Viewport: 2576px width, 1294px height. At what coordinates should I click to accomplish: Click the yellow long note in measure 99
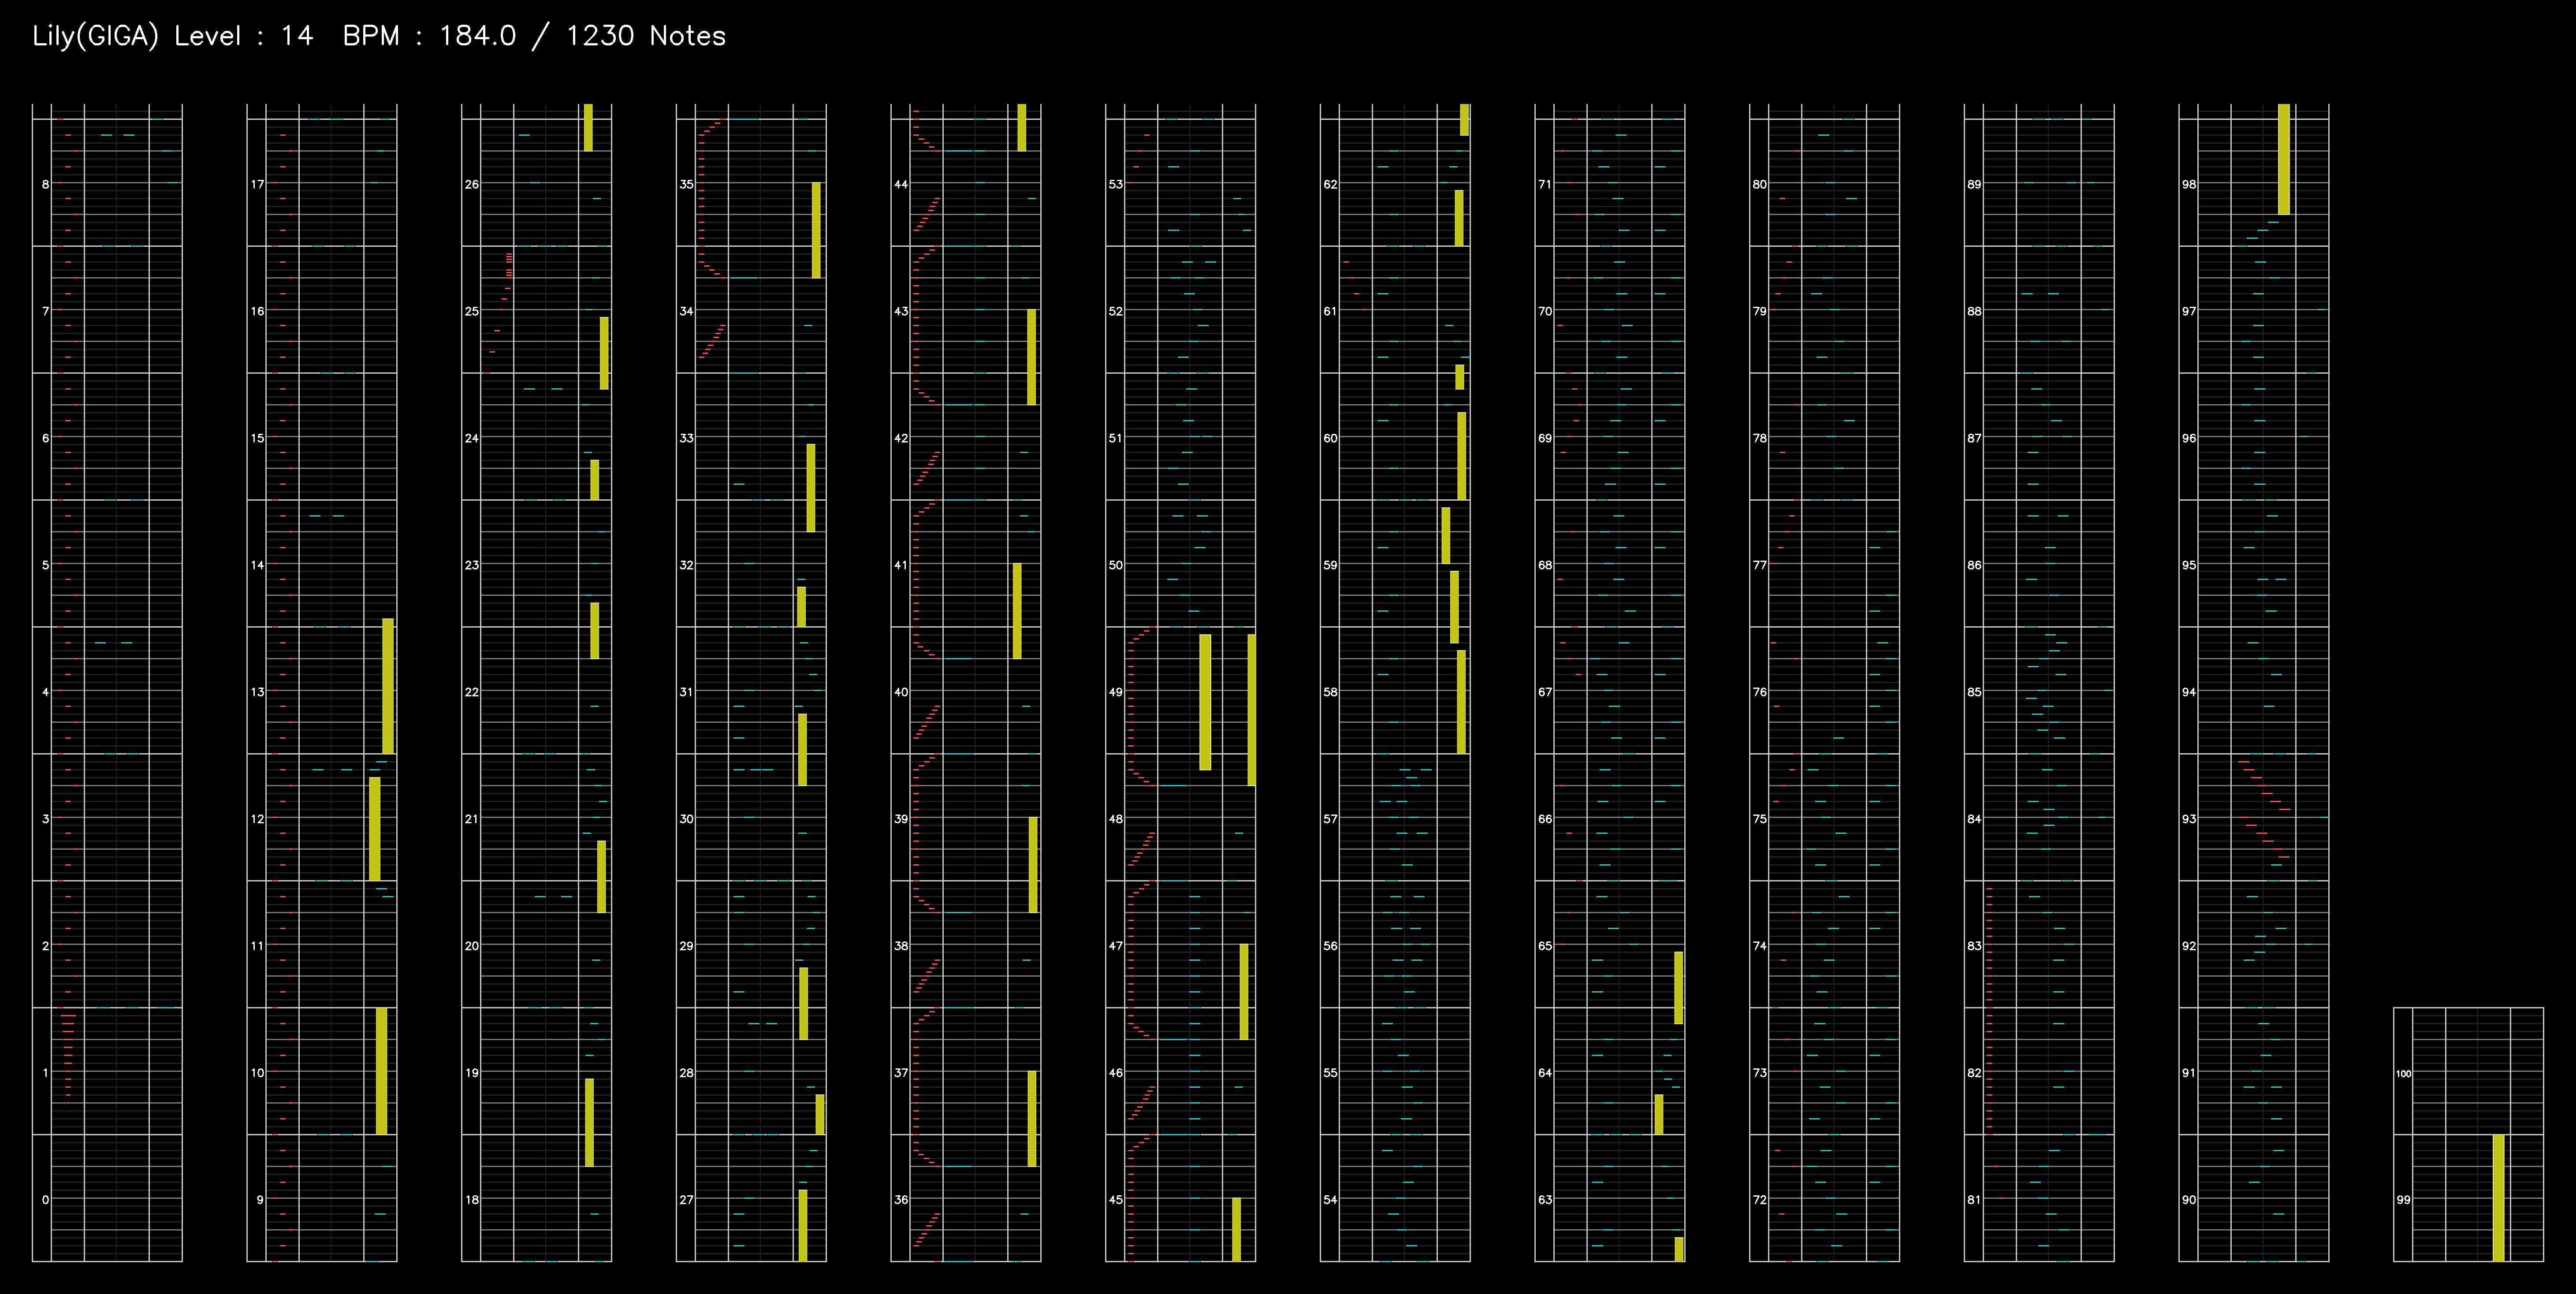coord(2498,1198)
